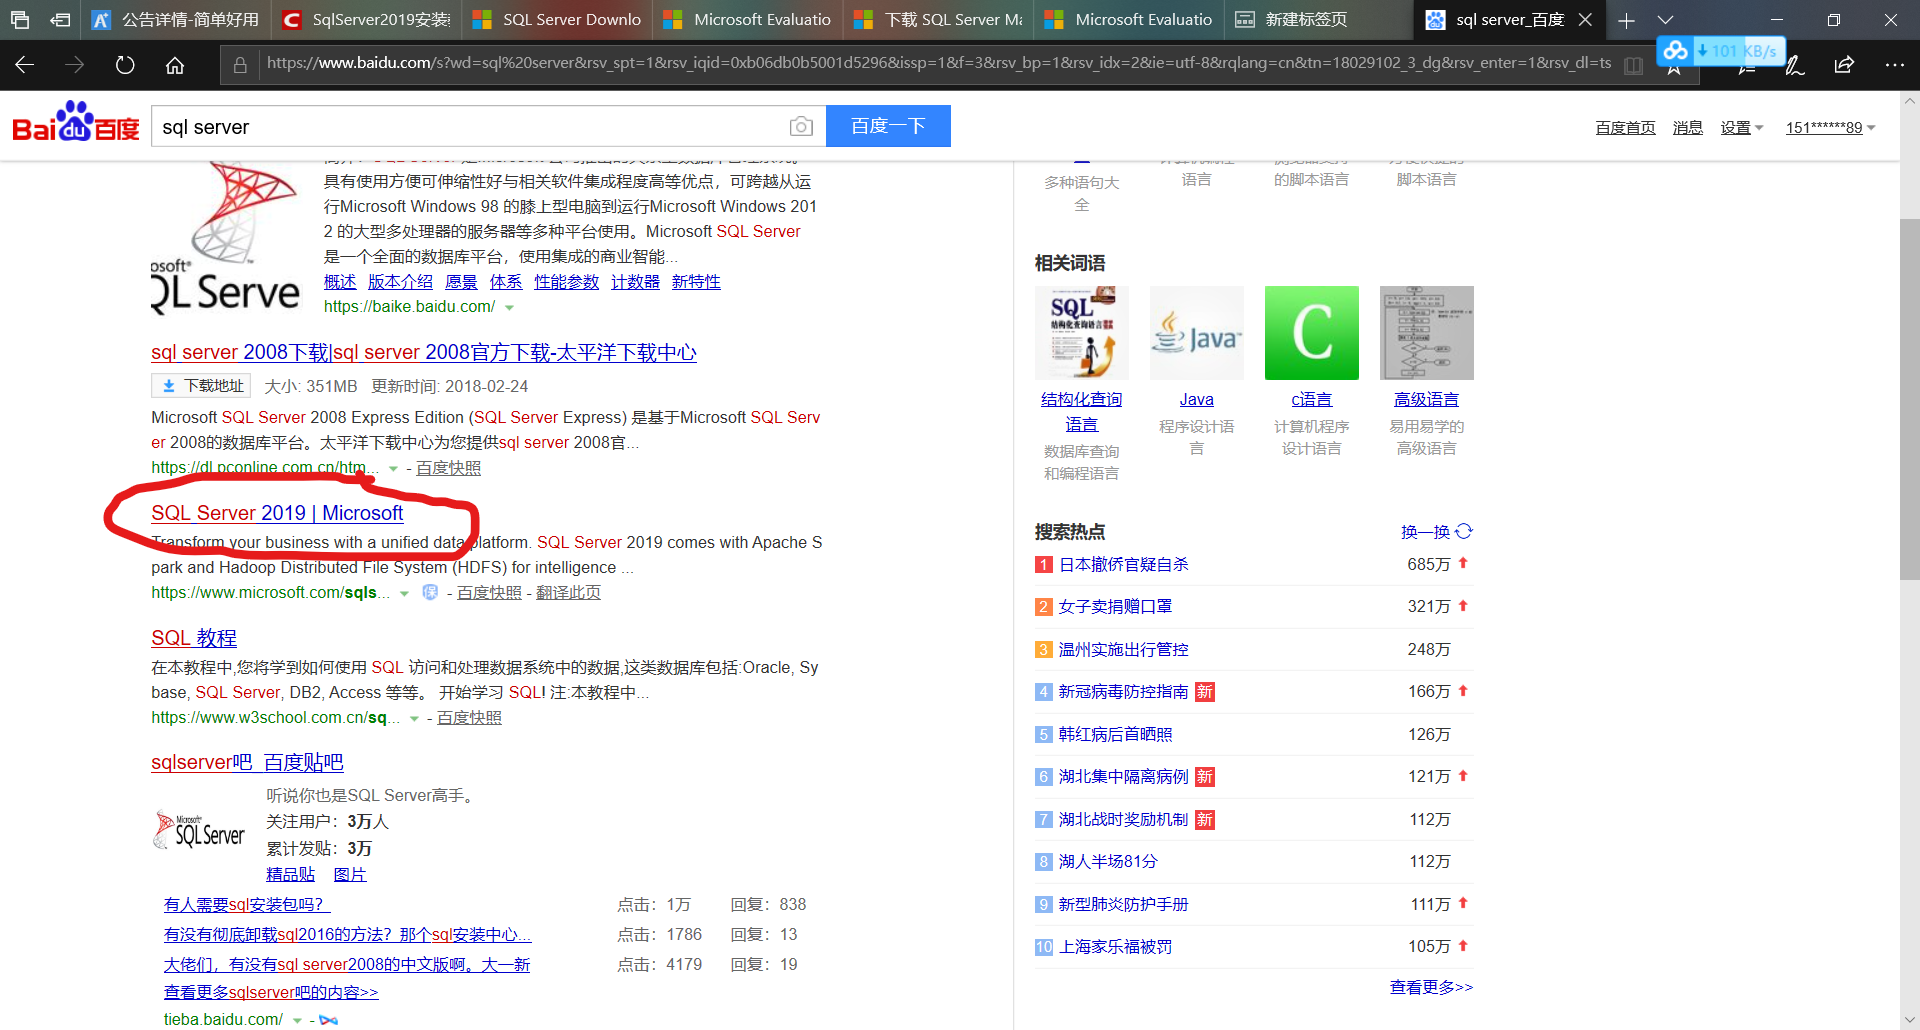Click the 下载地址 download button
The image size is (1920, 1030).
click(203, 386)
